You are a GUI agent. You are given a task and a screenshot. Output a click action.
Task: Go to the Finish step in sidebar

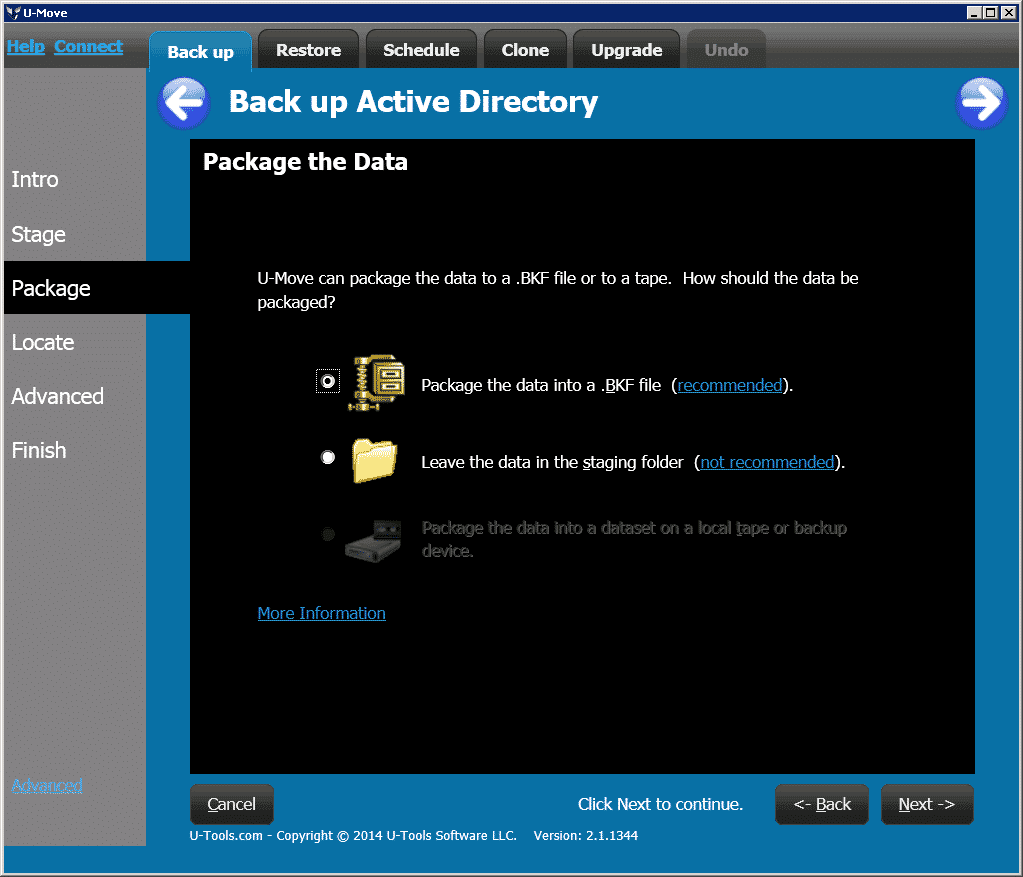(39, 450)
